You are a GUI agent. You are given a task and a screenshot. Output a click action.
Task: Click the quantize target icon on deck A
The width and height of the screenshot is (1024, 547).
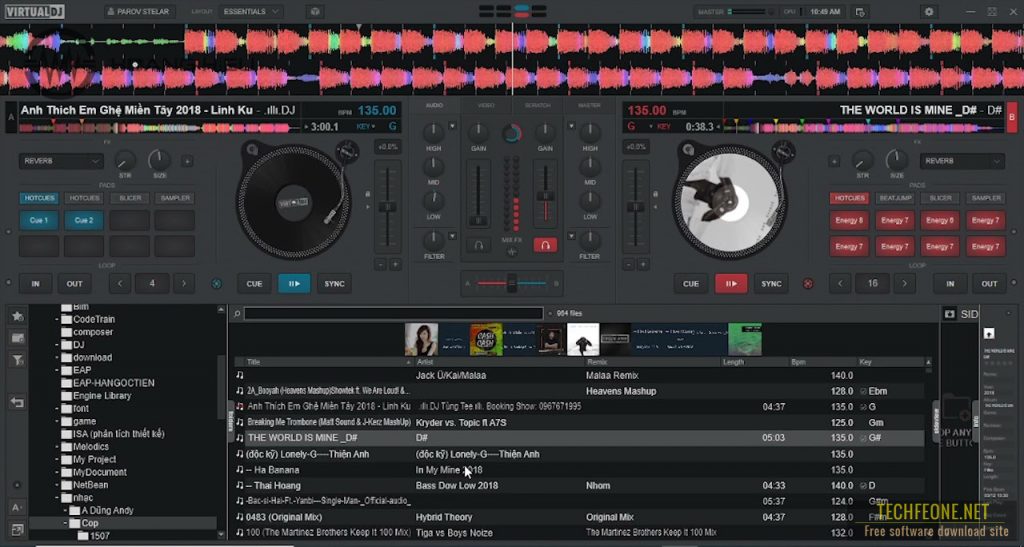pyautogui.click(x=217, y=284)
